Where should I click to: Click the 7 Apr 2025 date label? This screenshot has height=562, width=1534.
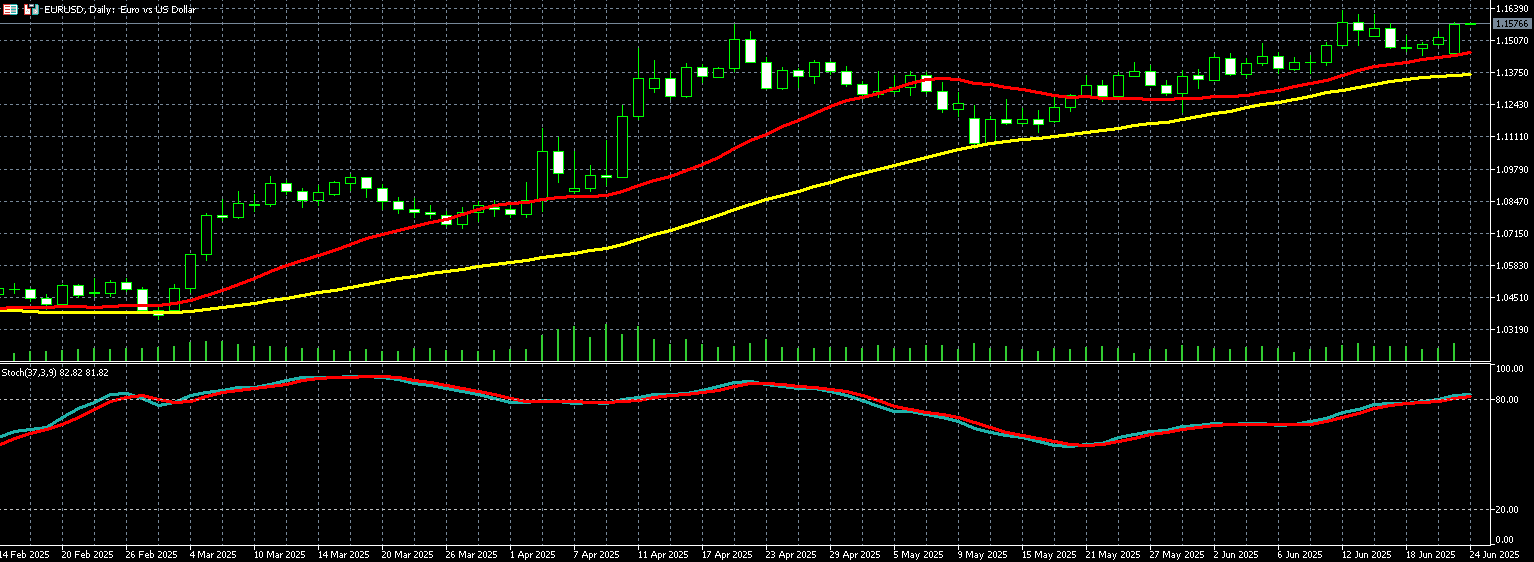(x=597, y=554)
